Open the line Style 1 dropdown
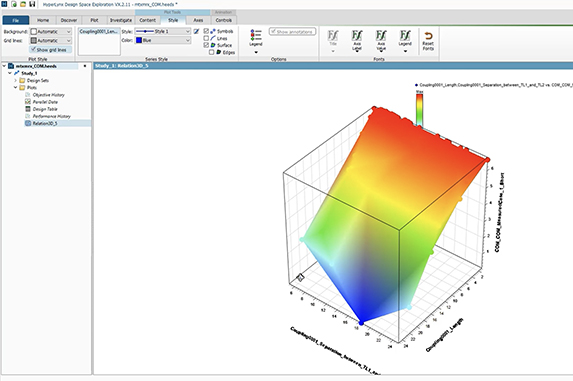The height and width of the screenshot is (381, 573). (x=163, y=31)
